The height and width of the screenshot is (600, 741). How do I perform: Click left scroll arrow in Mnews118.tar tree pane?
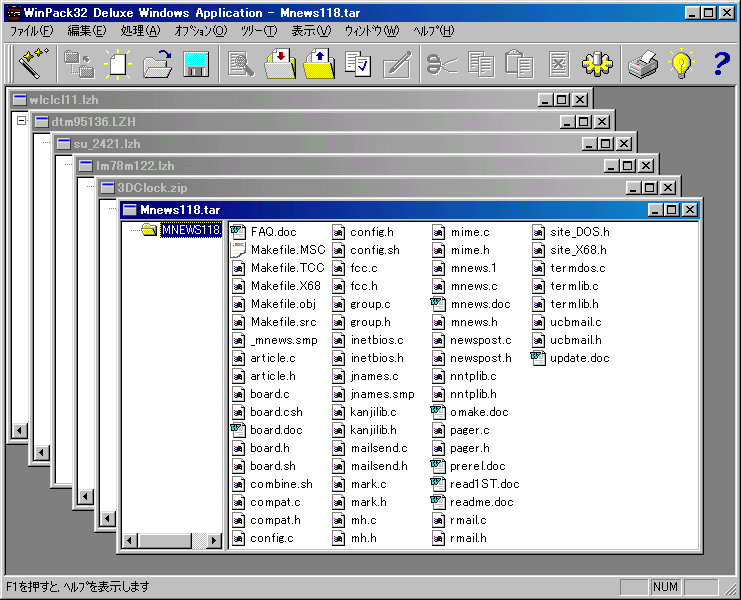click(130, 540)
